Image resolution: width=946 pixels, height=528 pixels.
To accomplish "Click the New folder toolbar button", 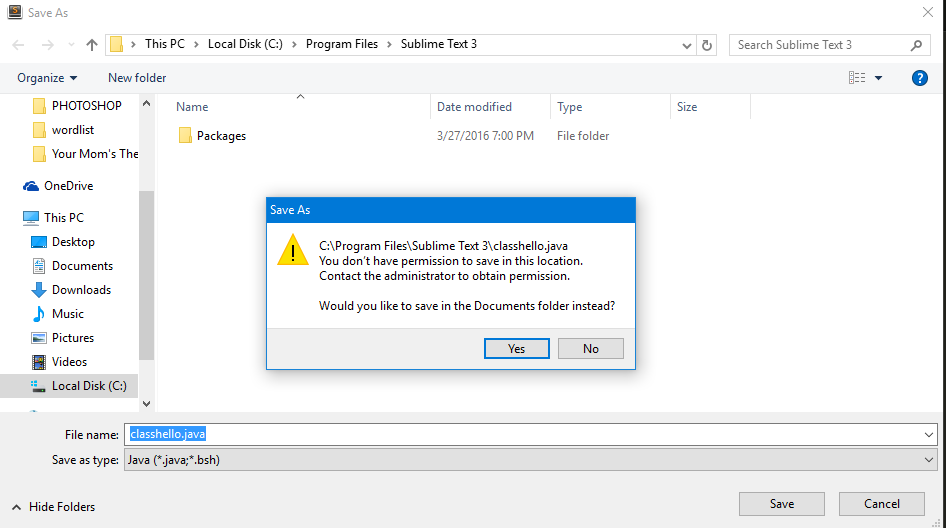I will tap(137, 78).
